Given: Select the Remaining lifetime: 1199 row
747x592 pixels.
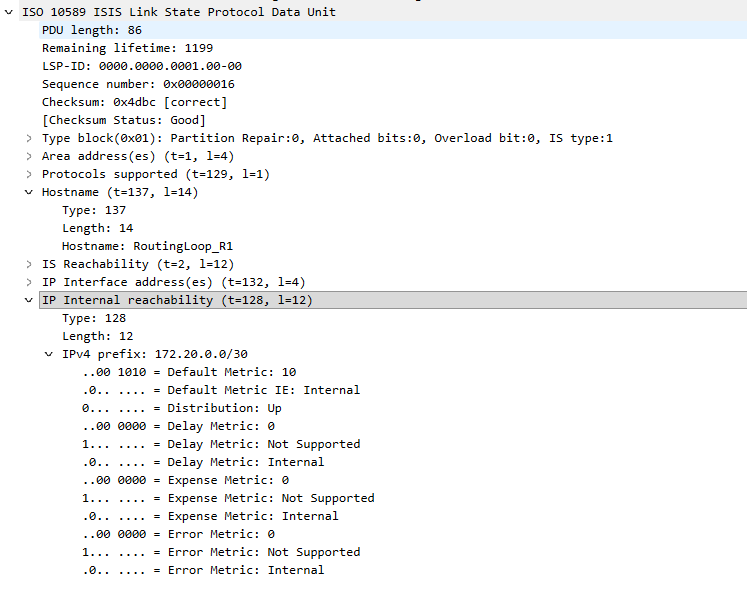Looking at the screenshot, I should tap(127, 48).
